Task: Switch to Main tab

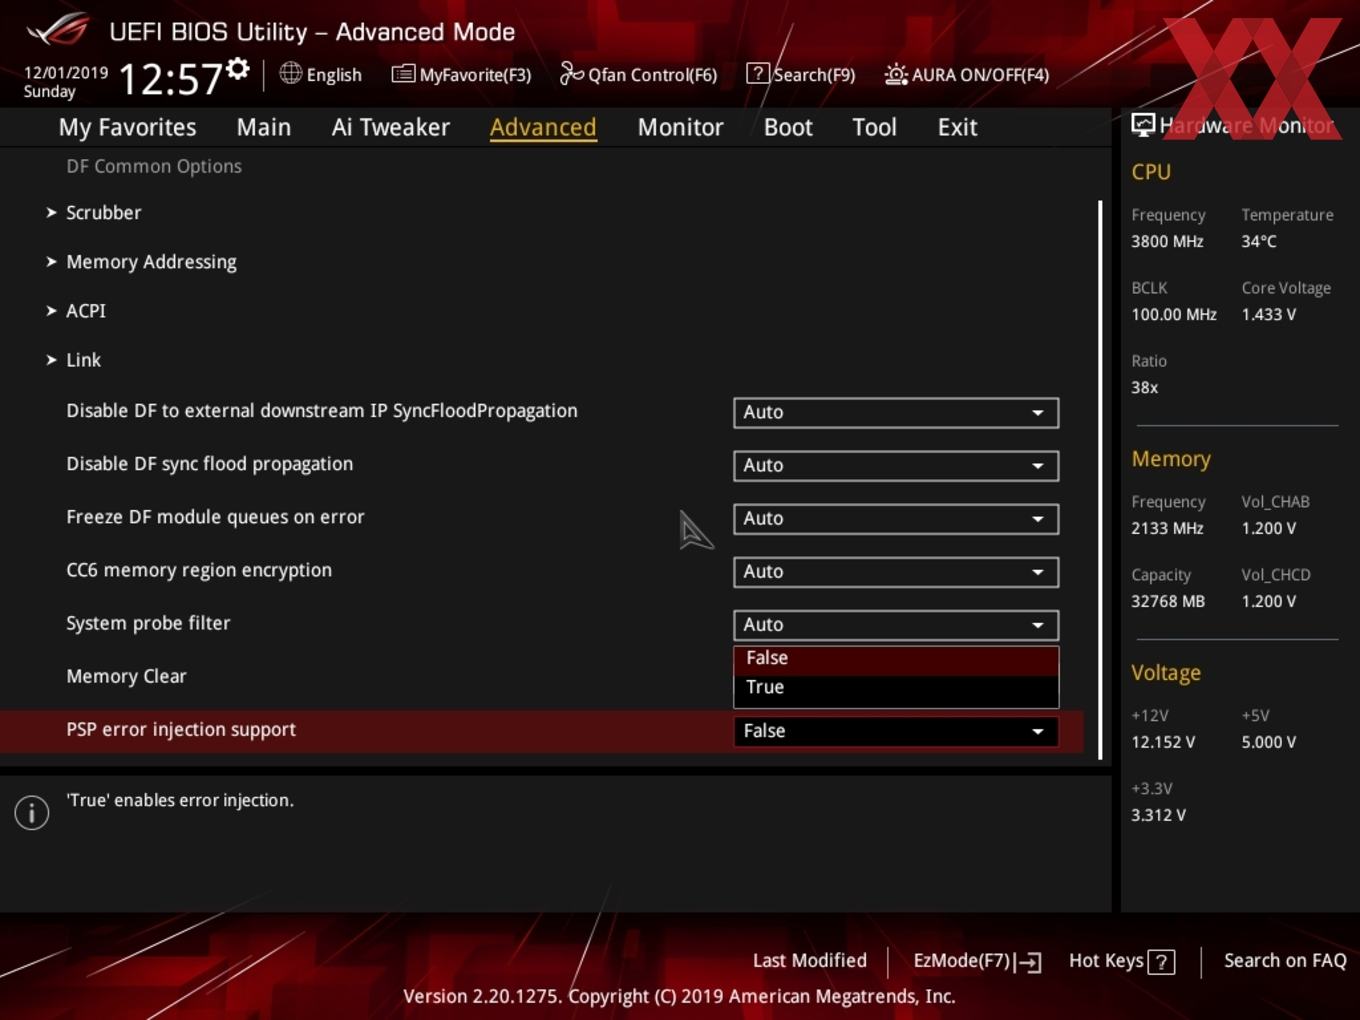Action: point(264,127)
